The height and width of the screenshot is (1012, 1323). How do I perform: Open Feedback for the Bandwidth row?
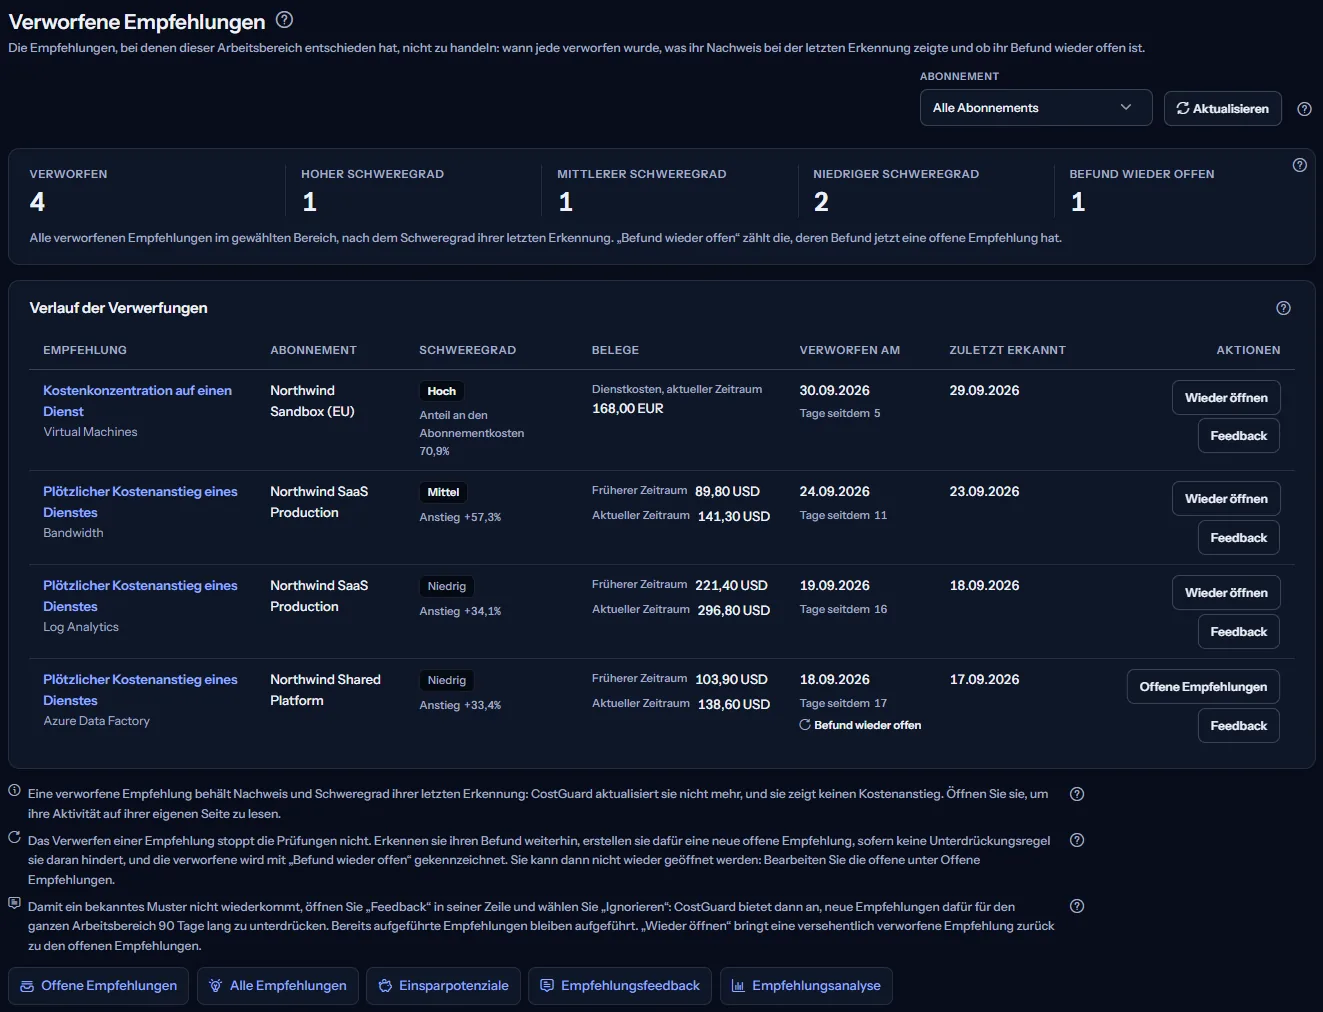[1238, 538]
